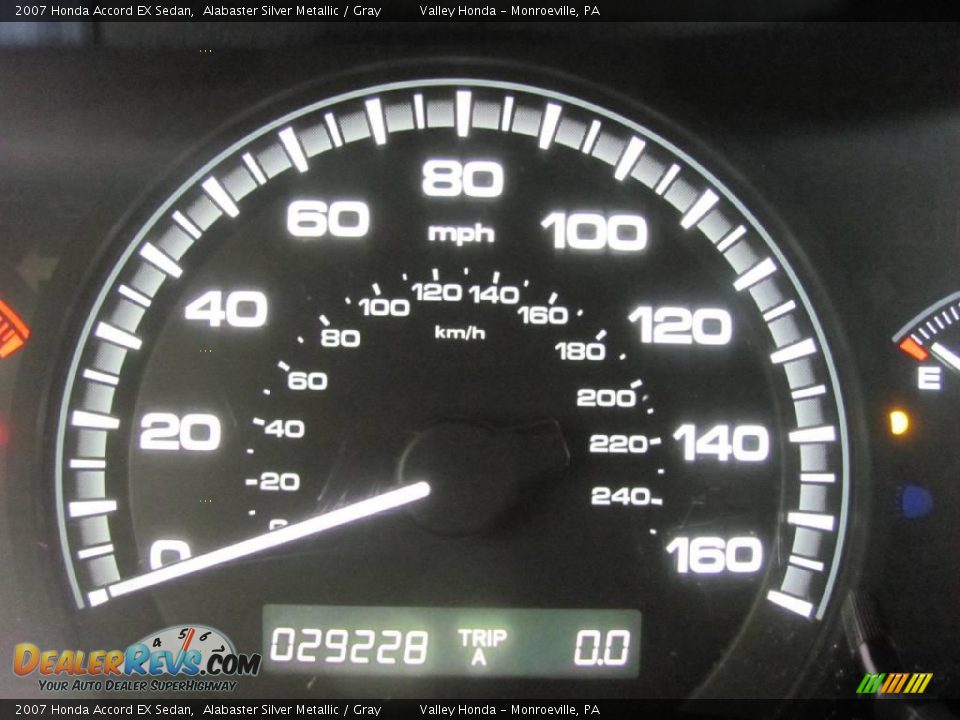Click the 80 km/h marking

tap(340, 337)
